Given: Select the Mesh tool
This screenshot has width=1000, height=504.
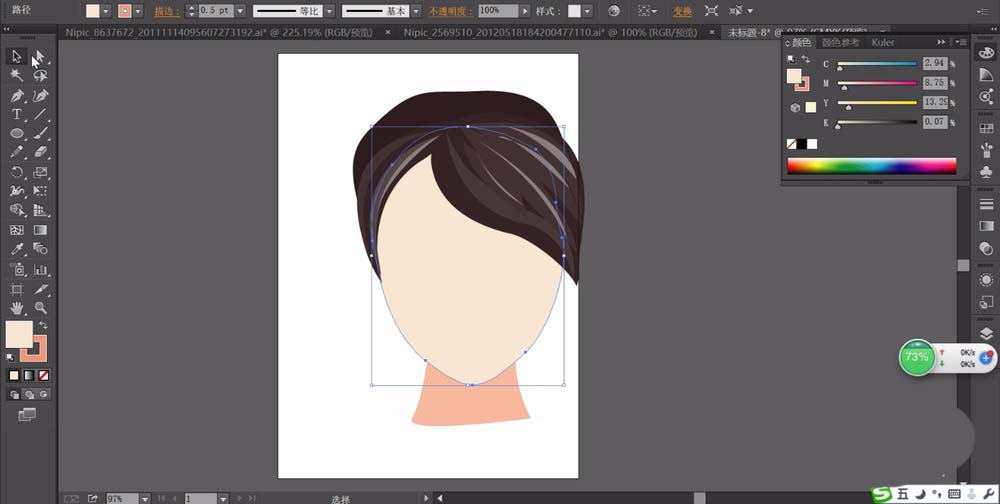Looking at the screenshot, I should (17, 230).
